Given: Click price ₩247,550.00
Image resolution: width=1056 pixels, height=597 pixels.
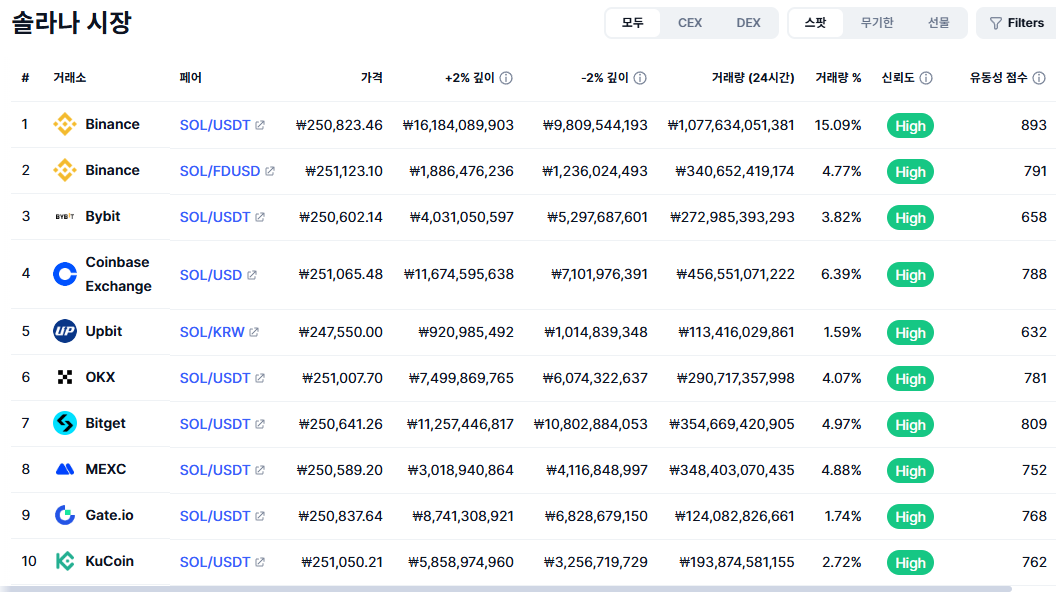Looking at the screenshot, I should [x=341, y=332].
